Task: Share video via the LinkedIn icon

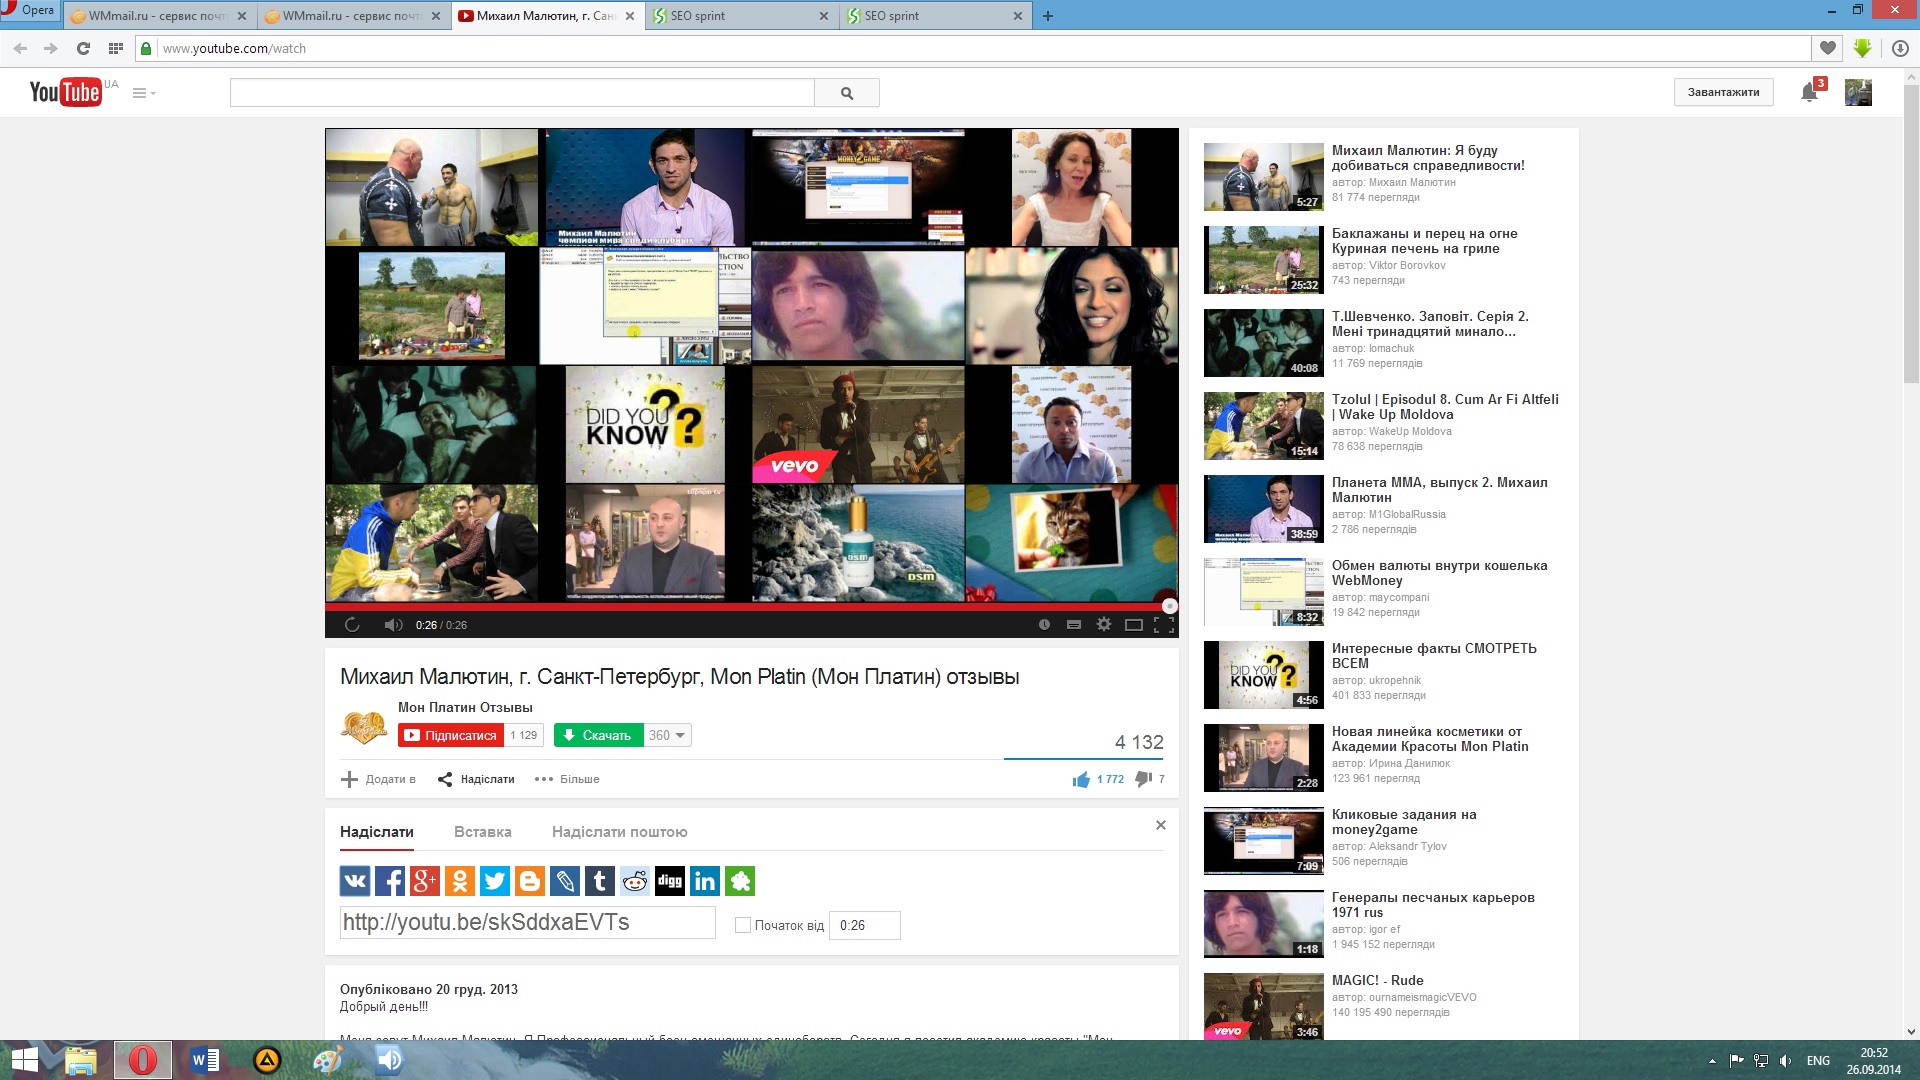Action: click(704, 881)
